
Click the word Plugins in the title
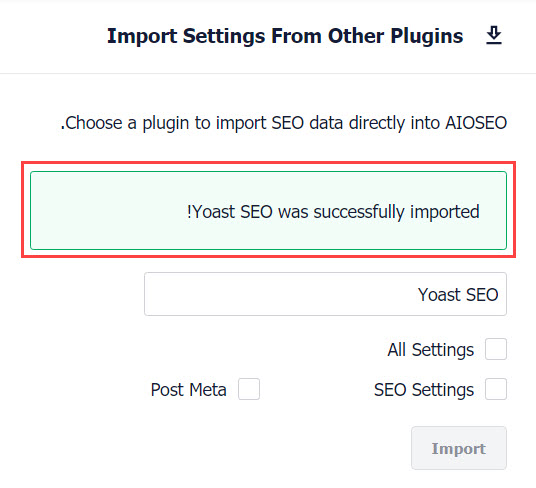point(427,36)
